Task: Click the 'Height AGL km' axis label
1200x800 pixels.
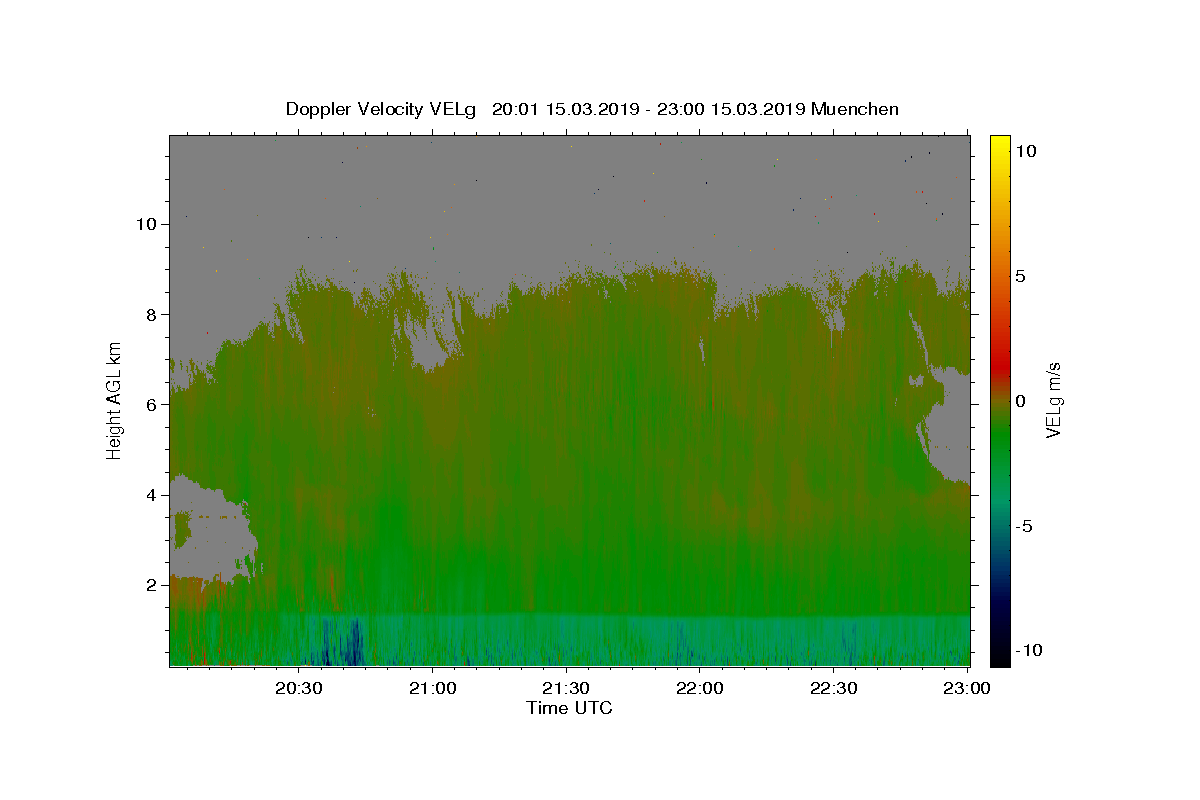Action: [x=115, y=400]
